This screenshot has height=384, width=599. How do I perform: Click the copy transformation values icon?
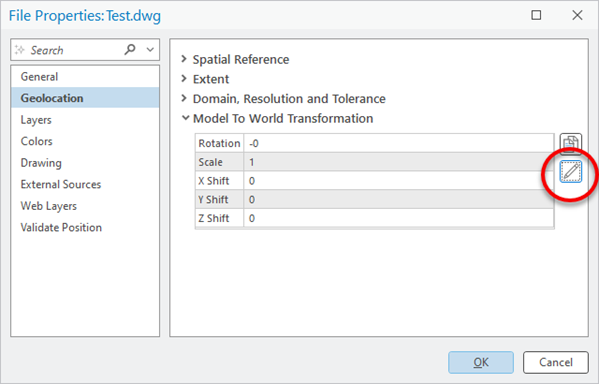[571, 143]
